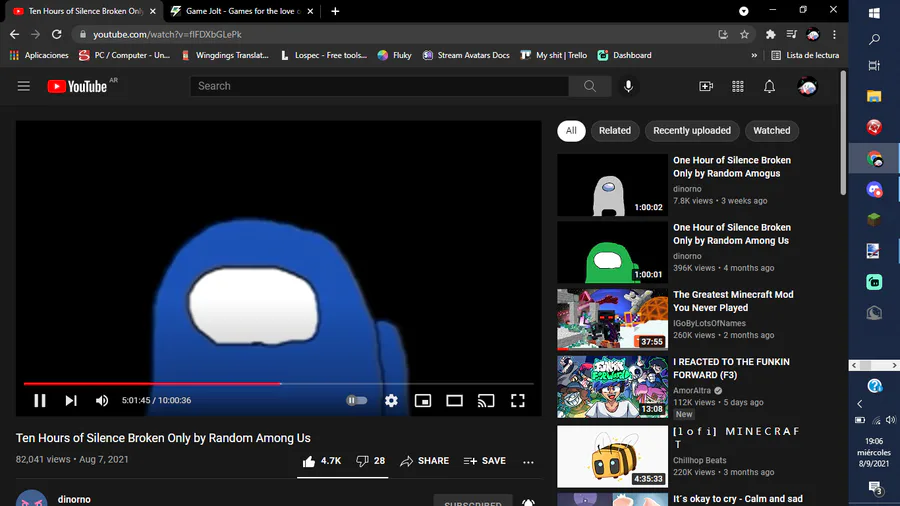Share the video
This screenshot has width=900, height=506.
(x=425, y=461)
